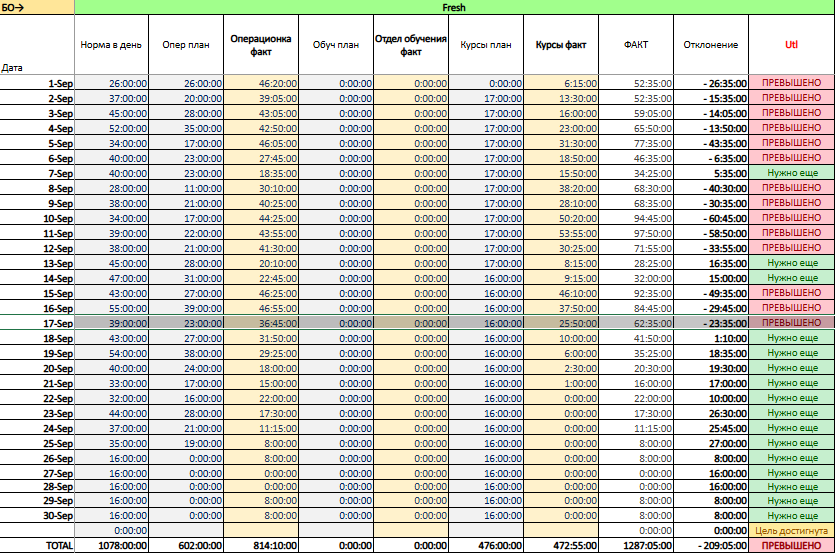This screenshot has height=553, width=835.
Task: Select the 'БО→' cell in top-left corner
Action: point(37,7)
